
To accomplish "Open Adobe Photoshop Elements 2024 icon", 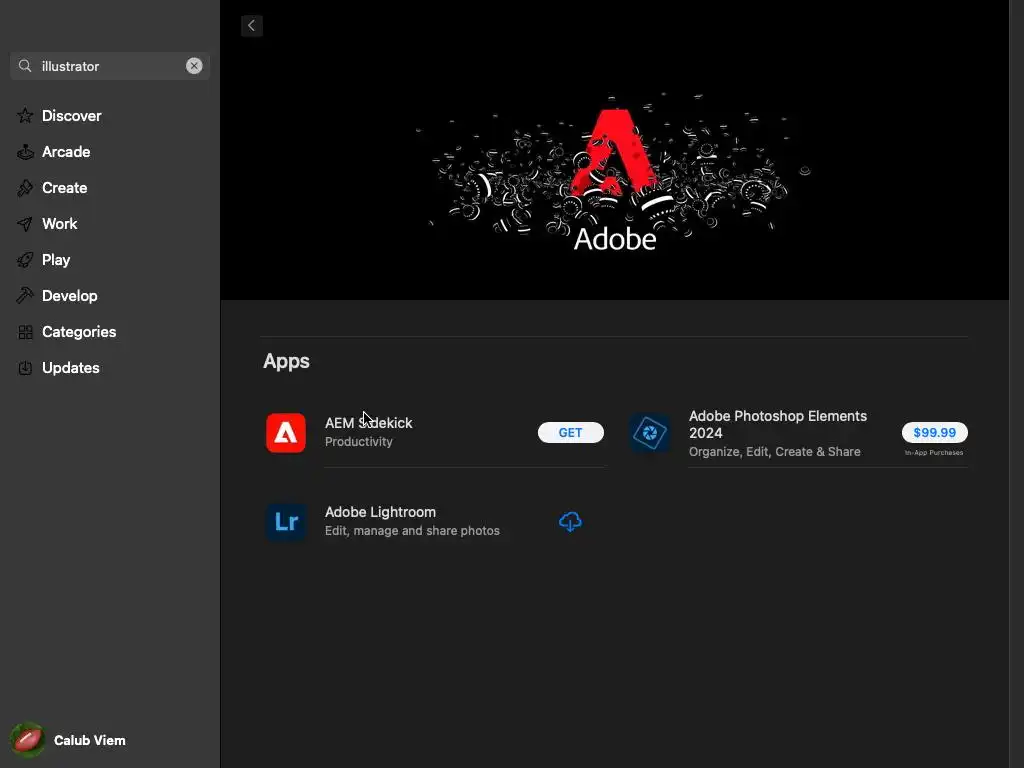I will 650,432.
